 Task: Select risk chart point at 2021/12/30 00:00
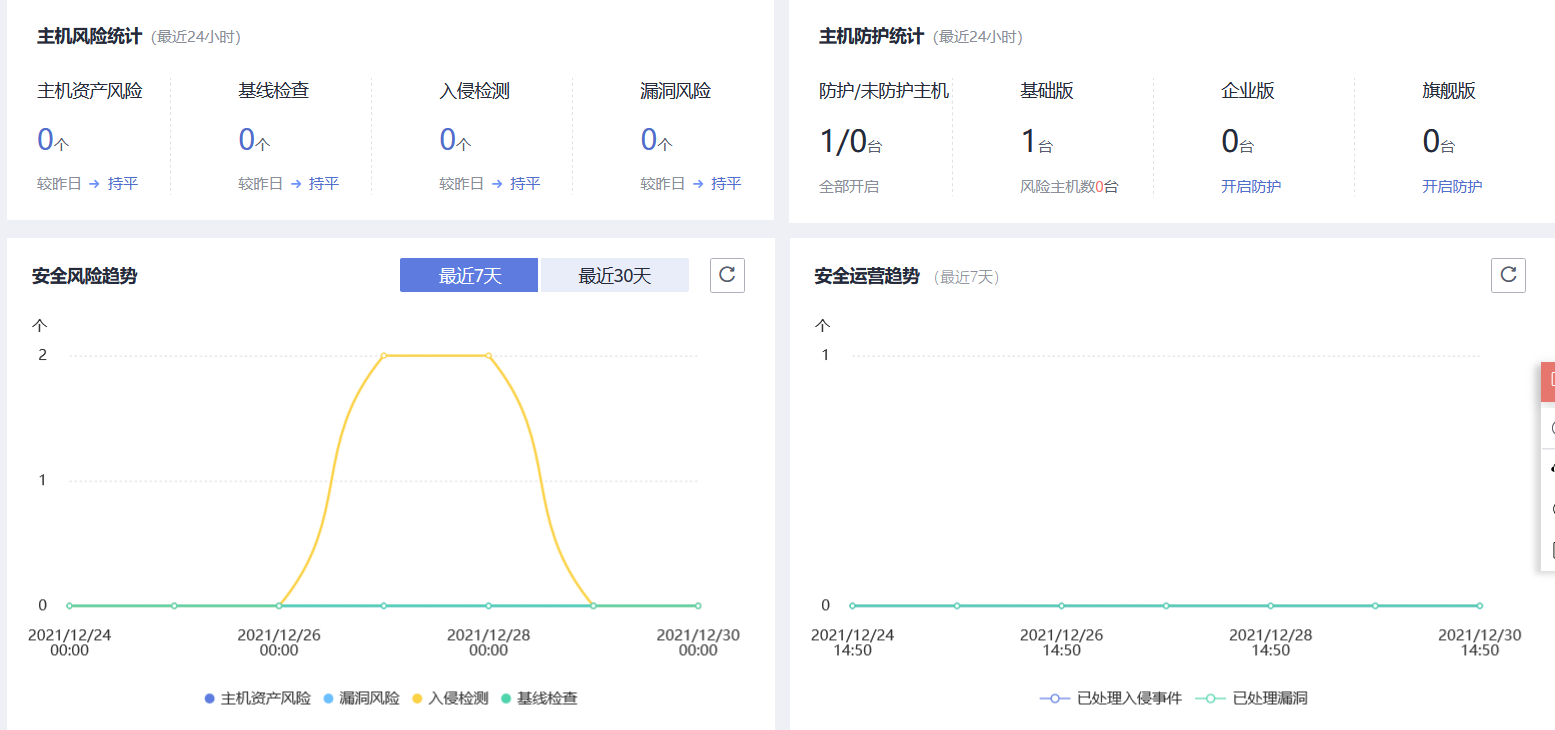coord(698,605)
